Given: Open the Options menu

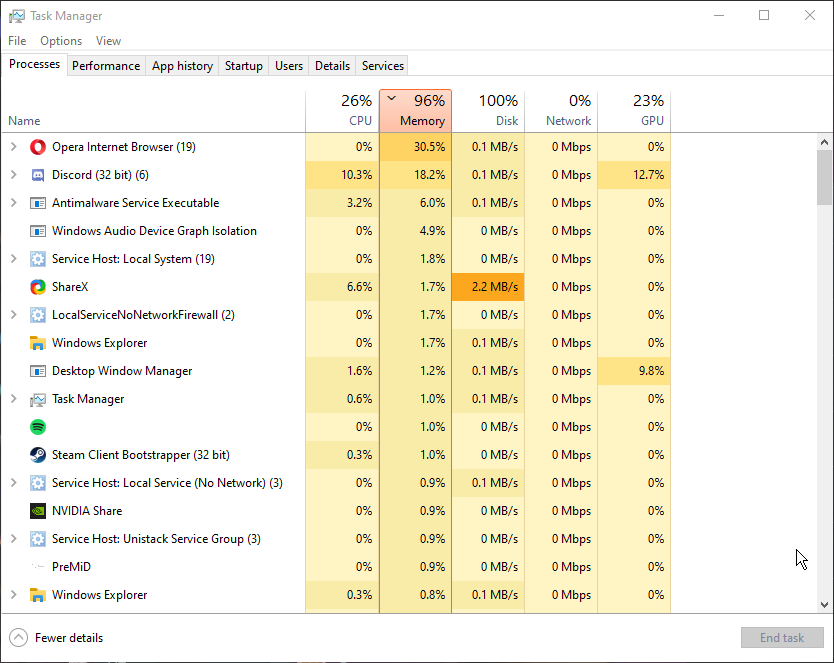Looking at the screenshot, I should [x=61, y=41].
